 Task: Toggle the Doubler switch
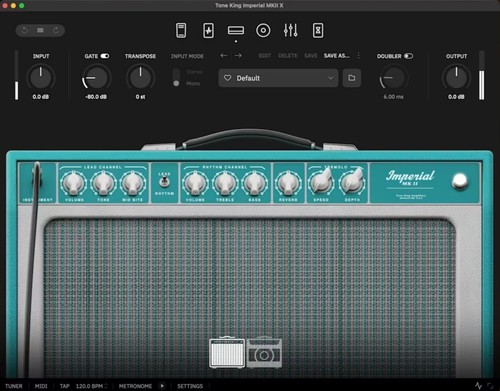pyautogui.click(x=408, y=56)
